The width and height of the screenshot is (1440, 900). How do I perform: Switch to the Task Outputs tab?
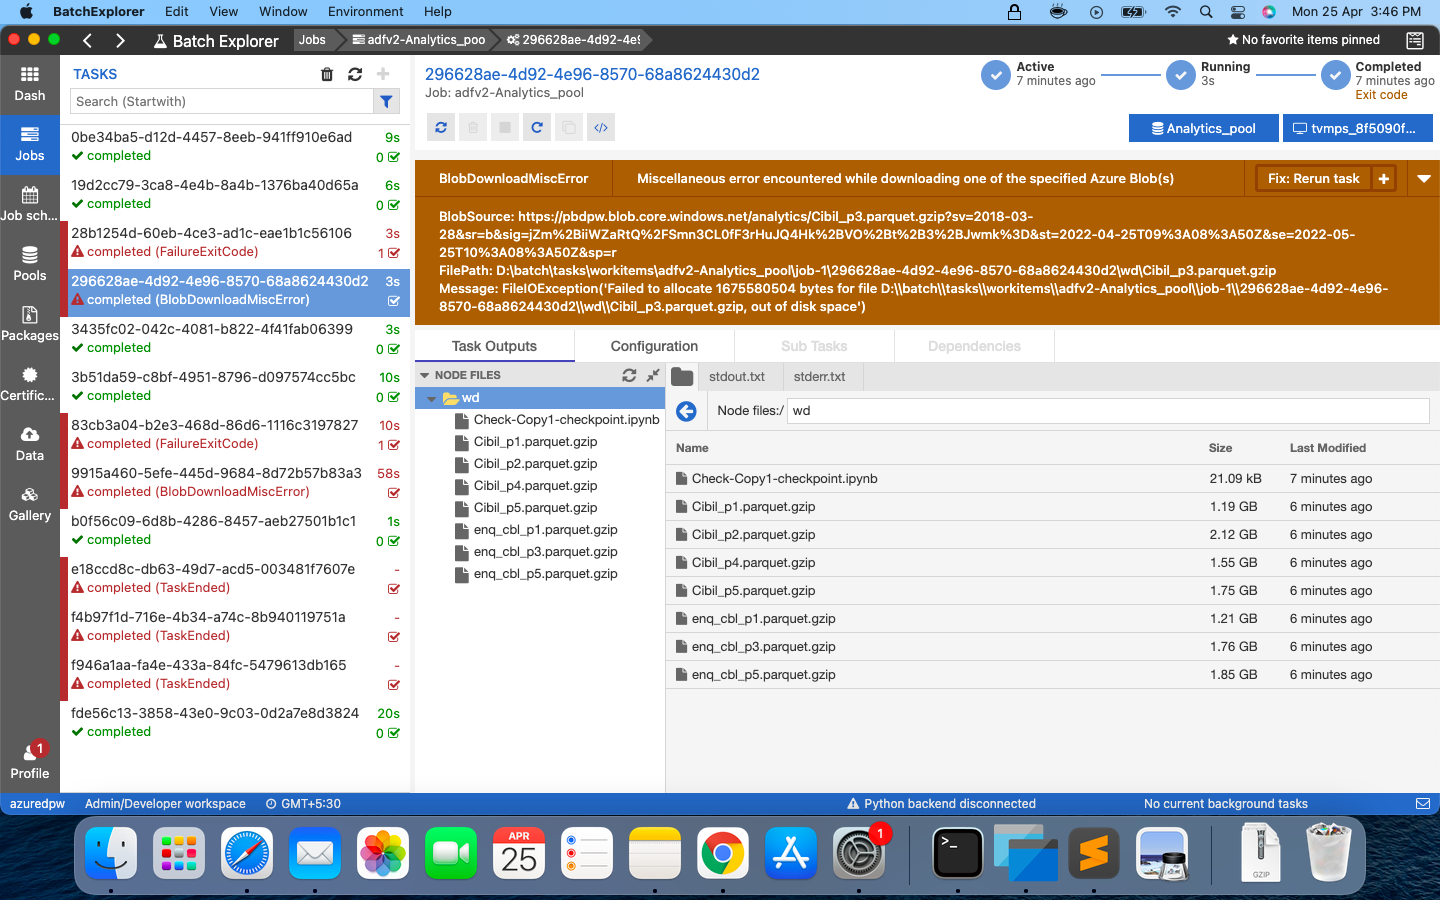[494, 346]
